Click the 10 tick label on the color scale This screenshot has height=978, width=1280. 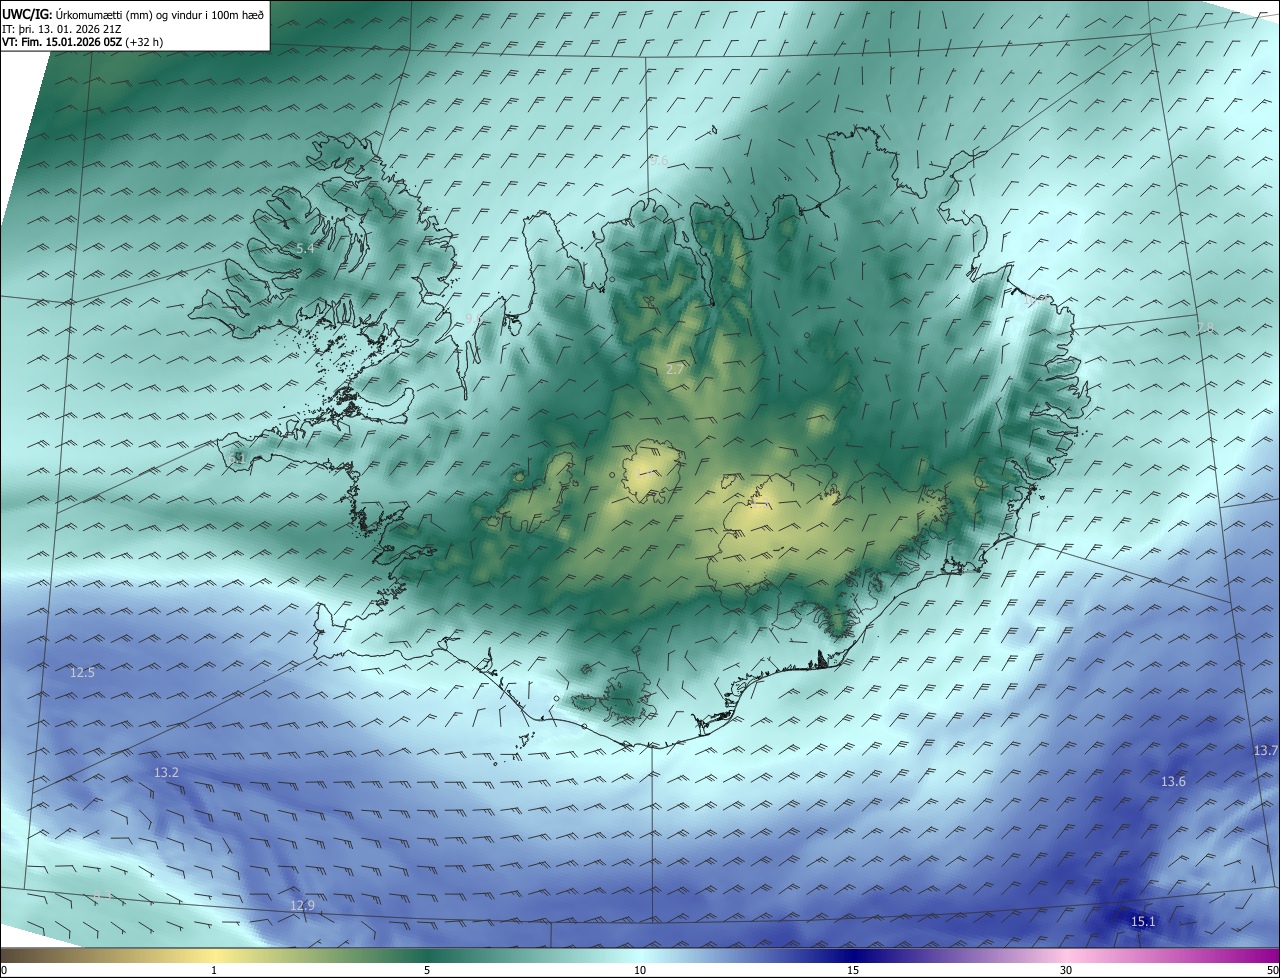[x=640, y=970]
